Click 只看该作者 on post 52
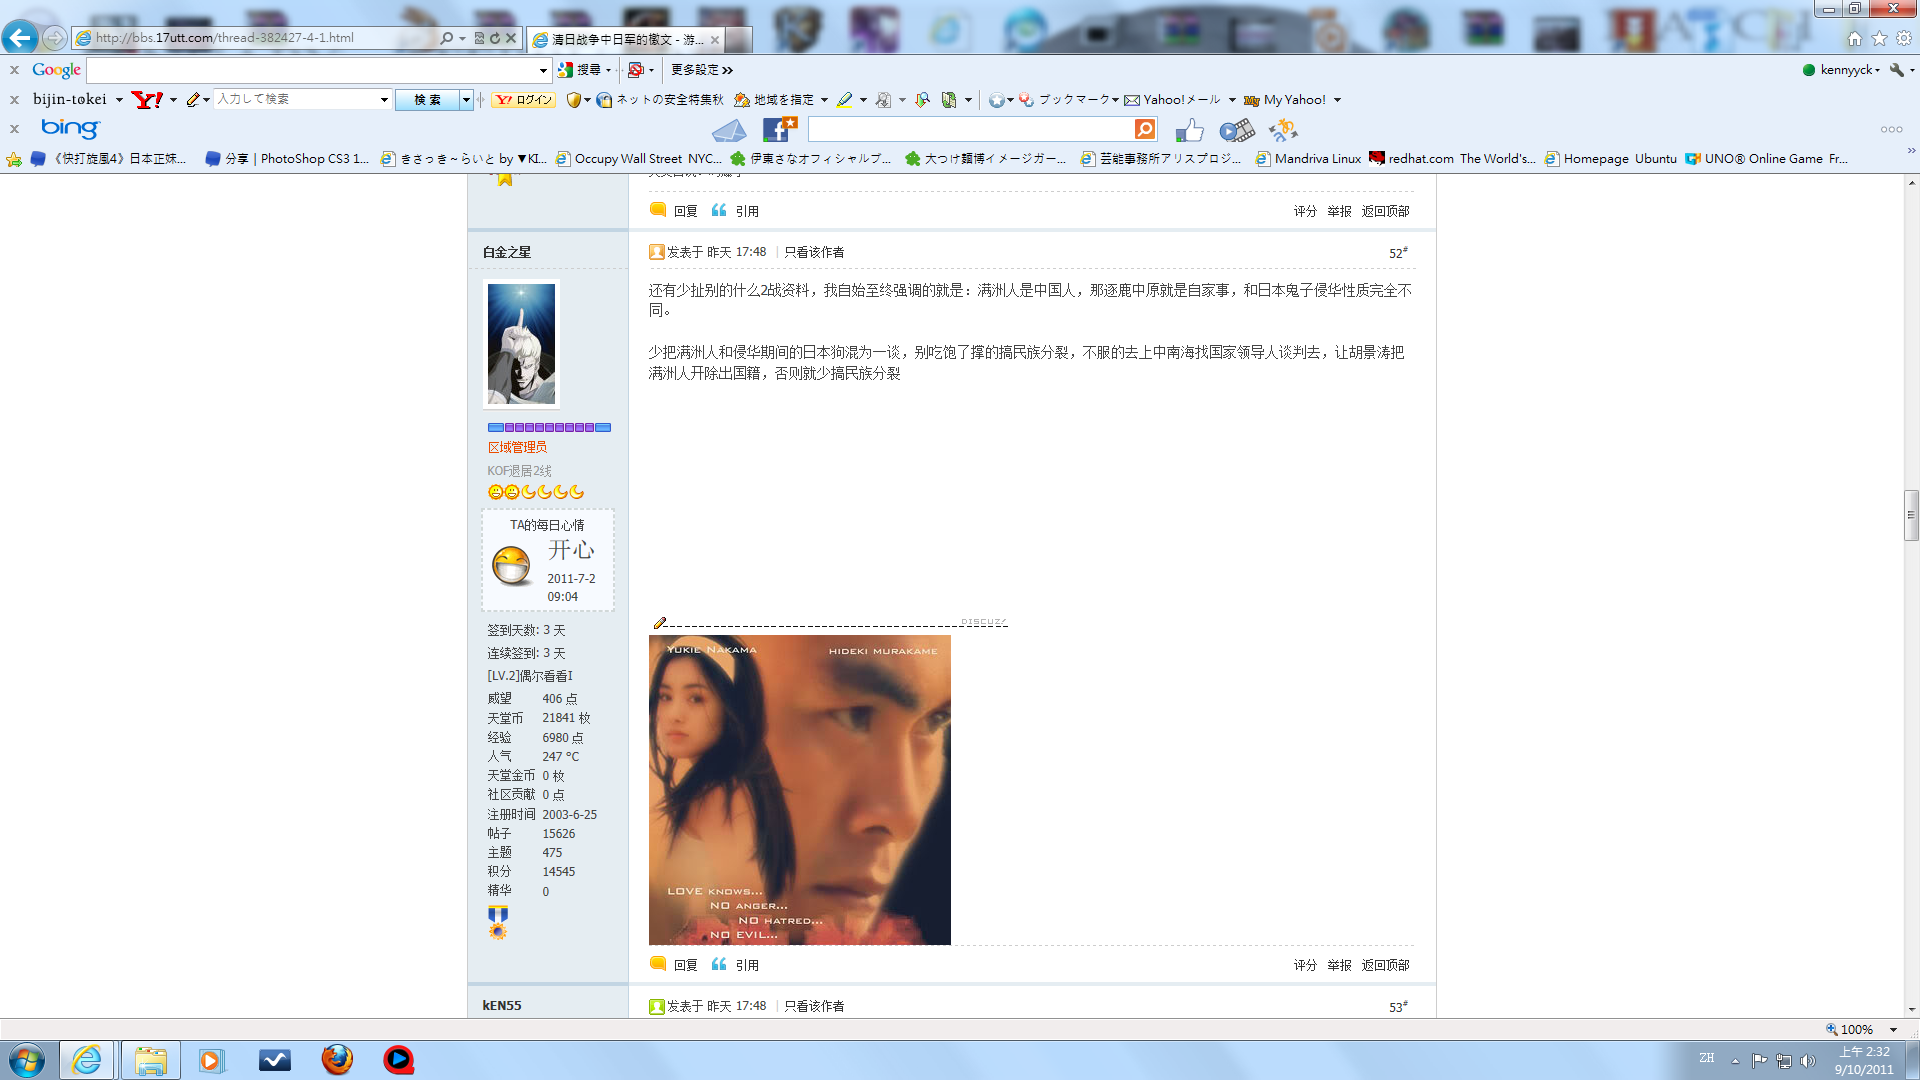The image size is (1920, 1080). pos(814,252)
